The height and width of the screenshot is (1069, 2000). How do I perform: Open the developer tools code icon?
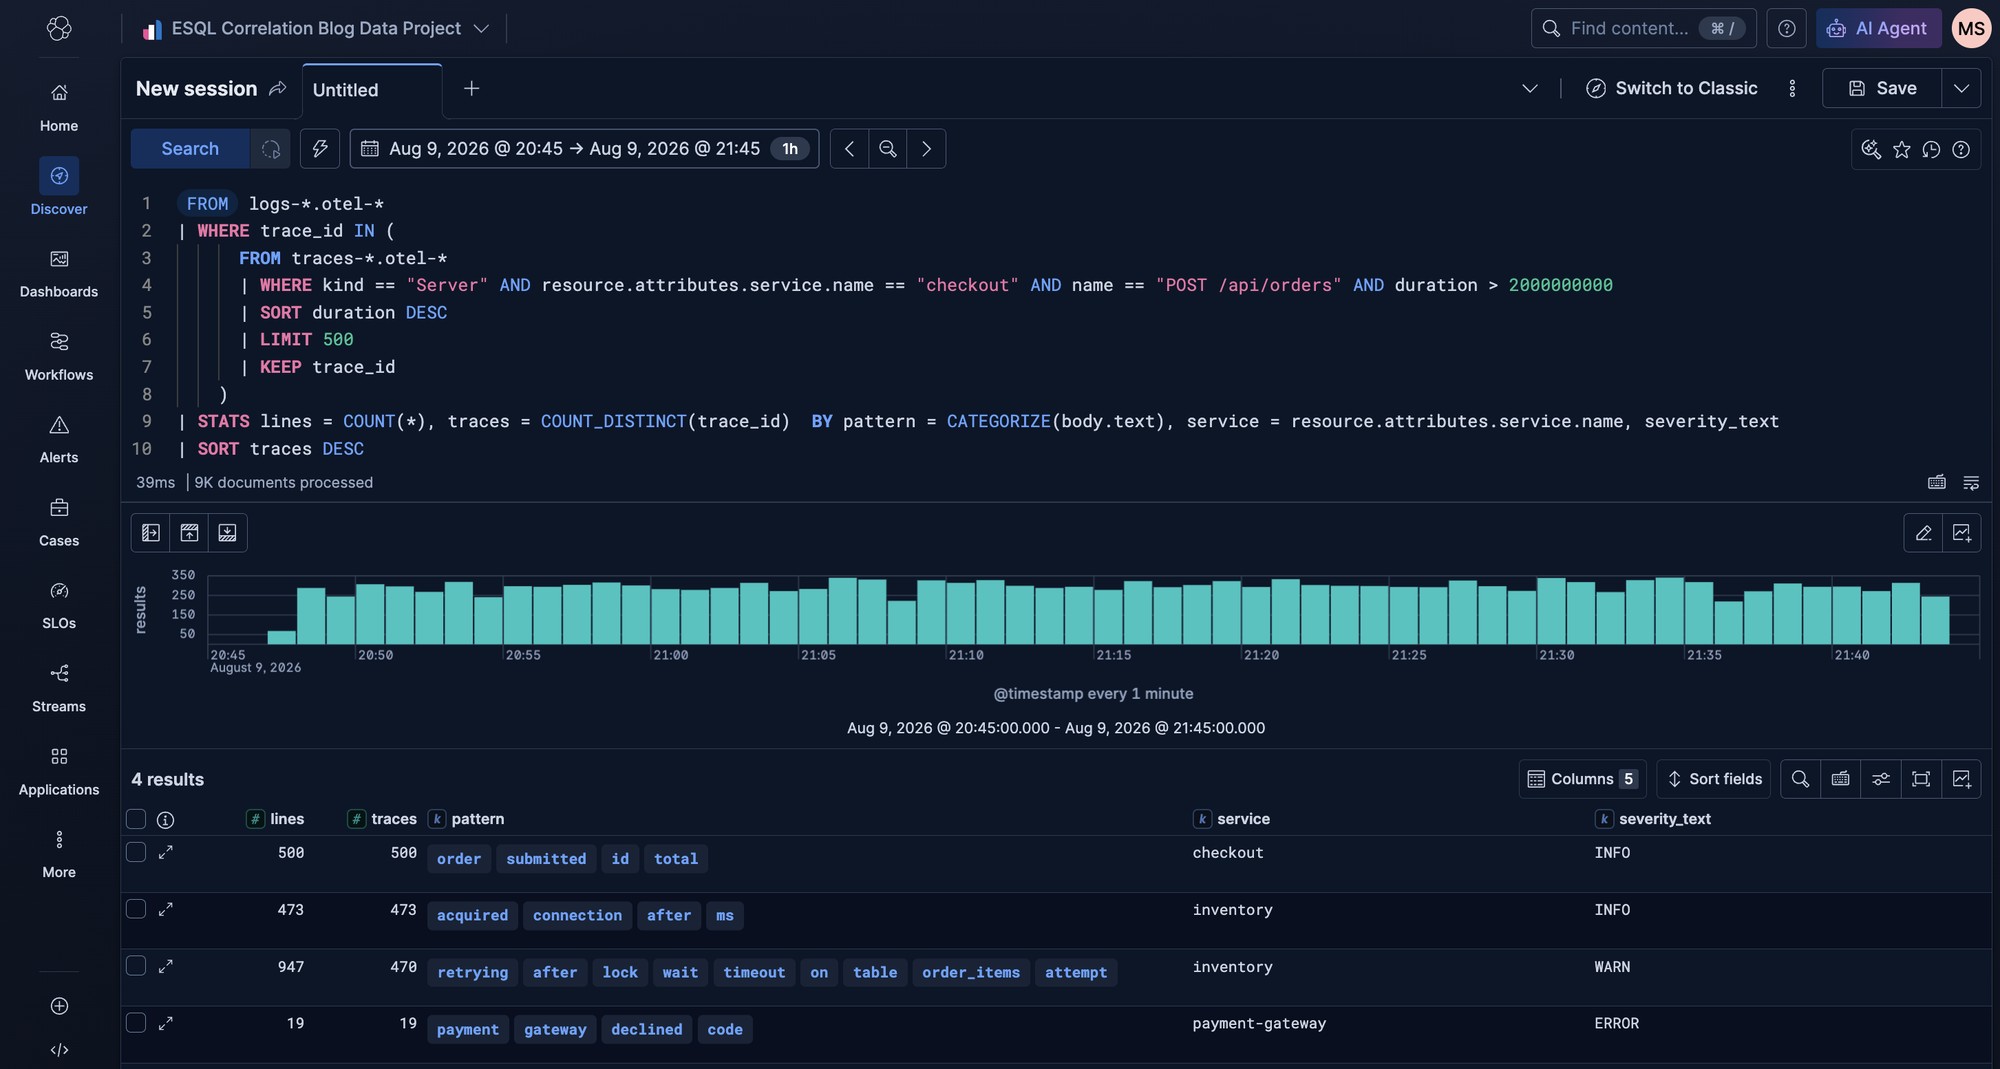point(59,1050)
